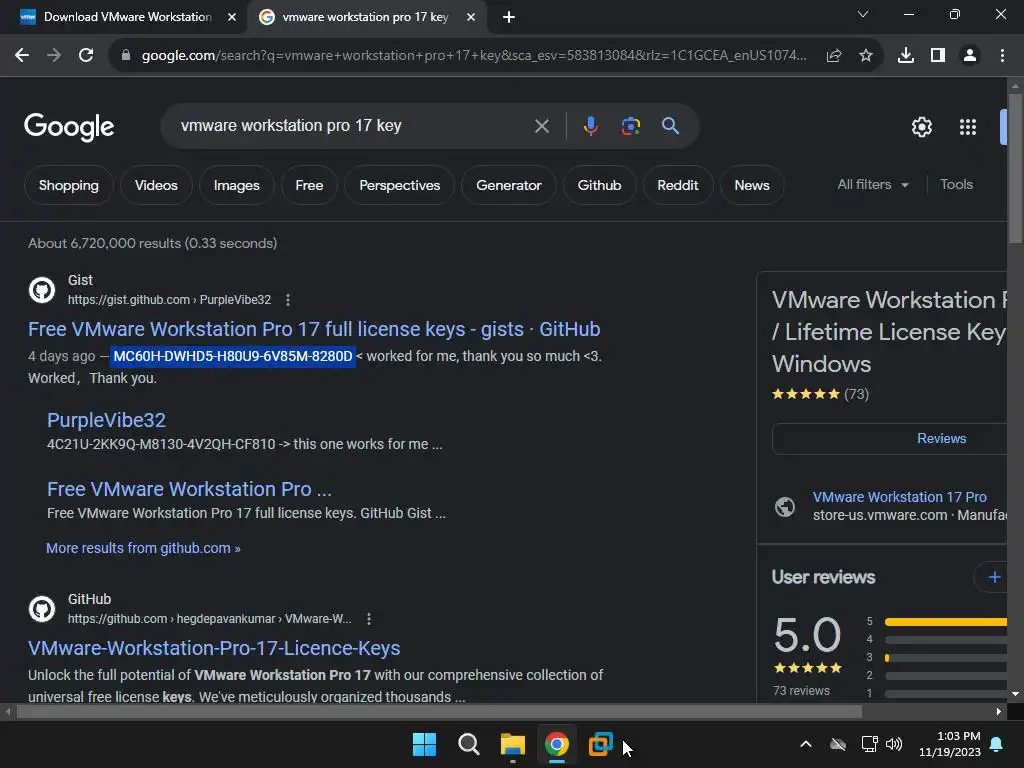Screen dimensions: 1024x768
Task: Open Windows taskbar search
Action: tap(468, 744)
